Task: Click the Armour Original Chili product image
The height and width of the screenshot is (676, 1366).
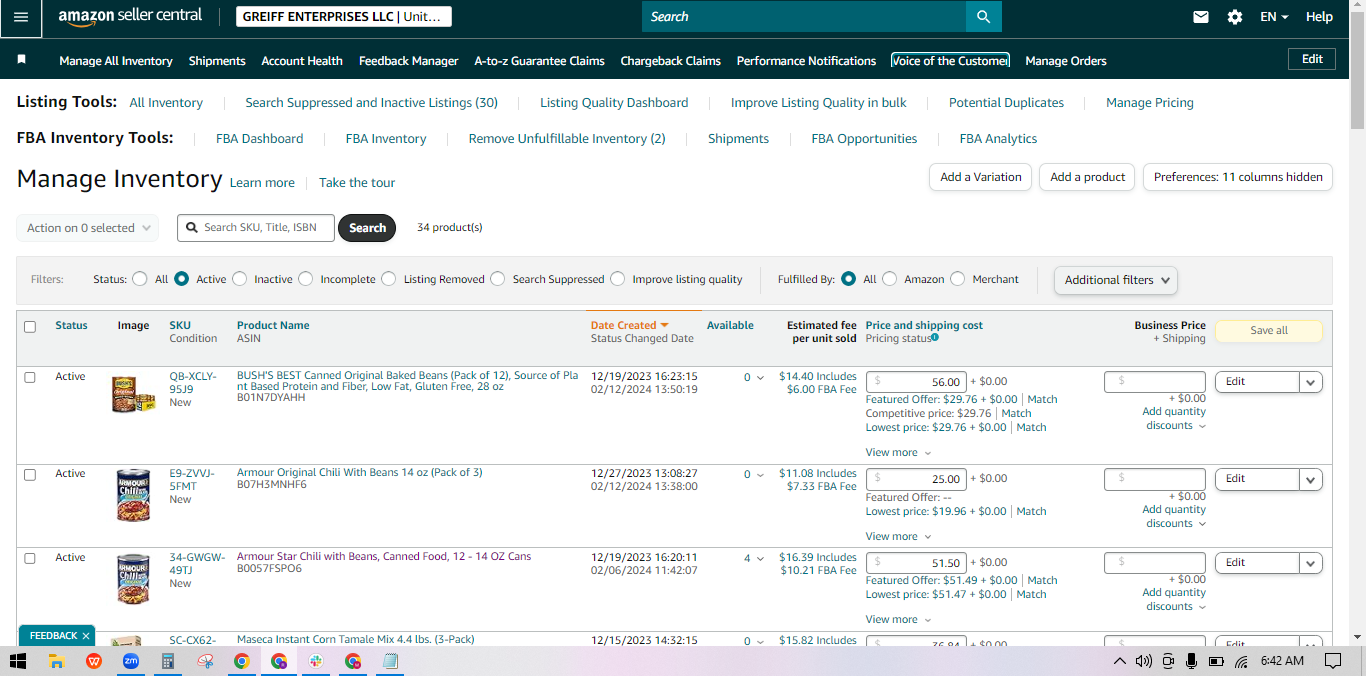Action: point(133,495)
